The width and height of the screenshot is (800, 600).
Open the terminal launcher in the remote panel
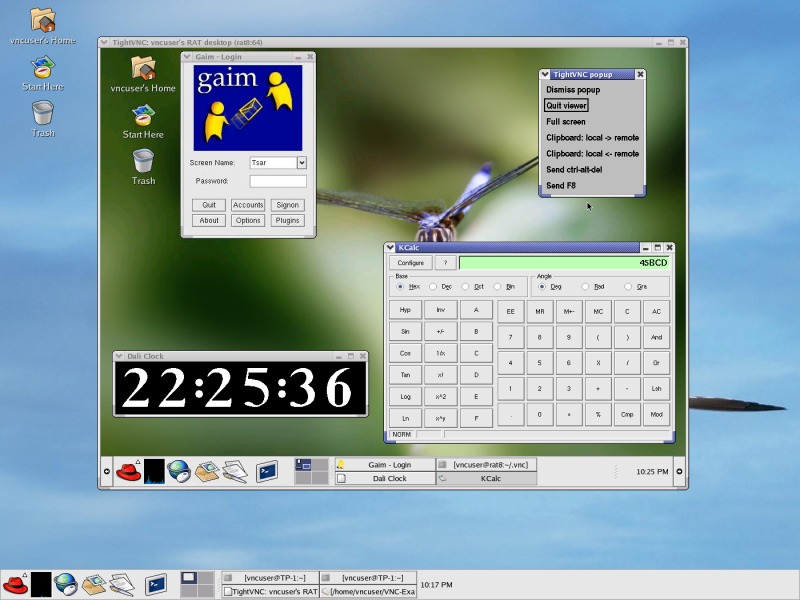[x=266, y=471]
